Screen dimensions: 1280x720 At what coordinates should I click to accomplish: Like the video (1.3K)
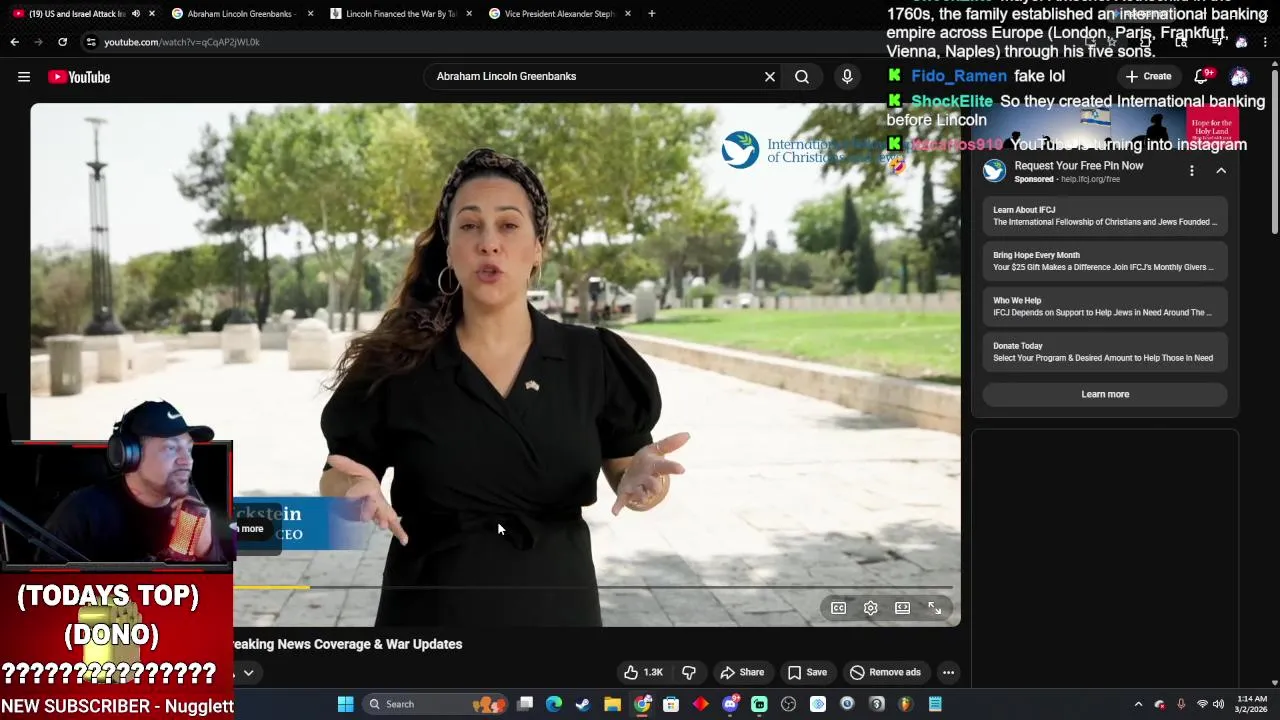click(644, 672)
